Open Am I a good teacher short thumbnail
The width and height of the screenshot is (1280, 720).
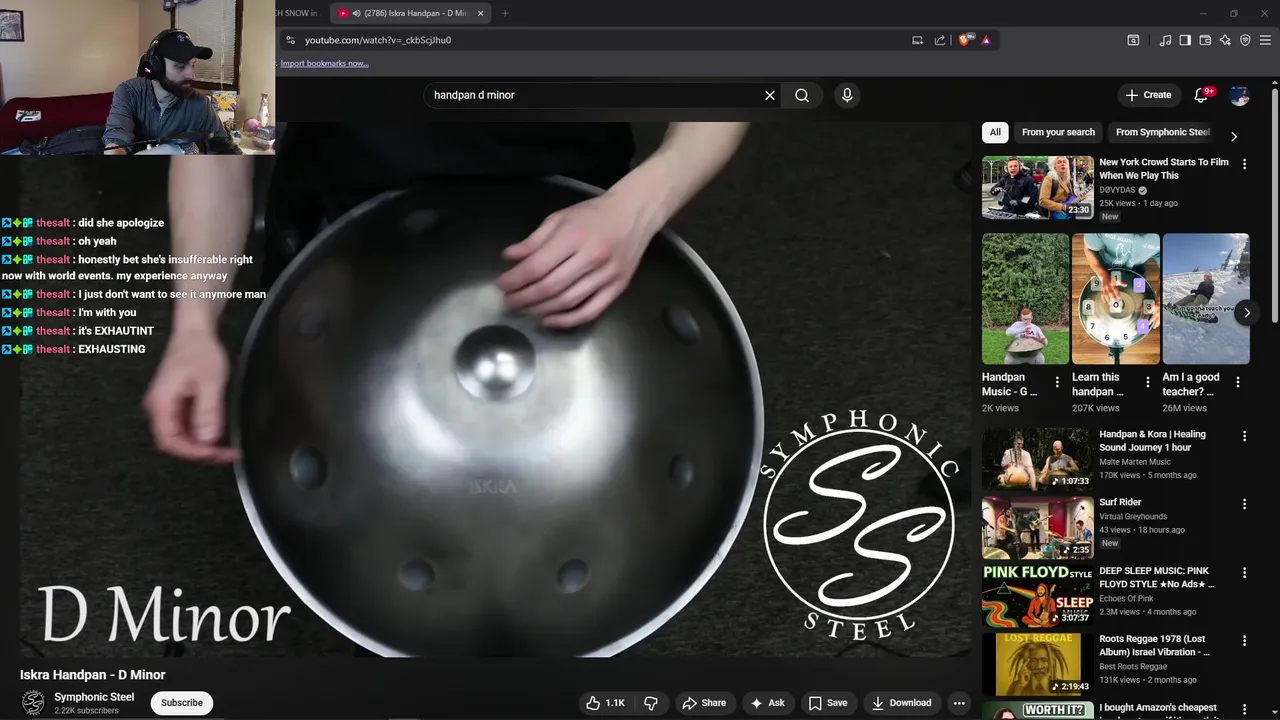1206,299
